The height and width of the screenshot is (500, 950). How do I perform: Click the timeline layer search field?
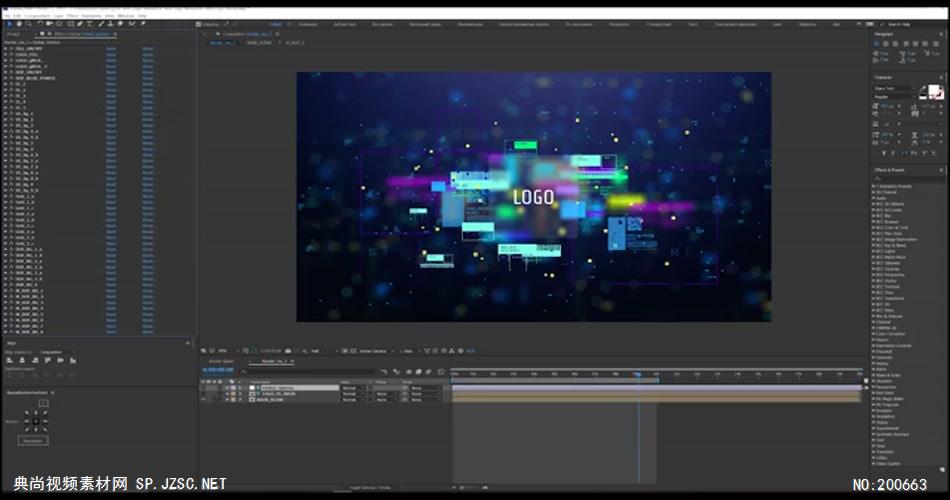pyautogui.click(x=309, y=372)
